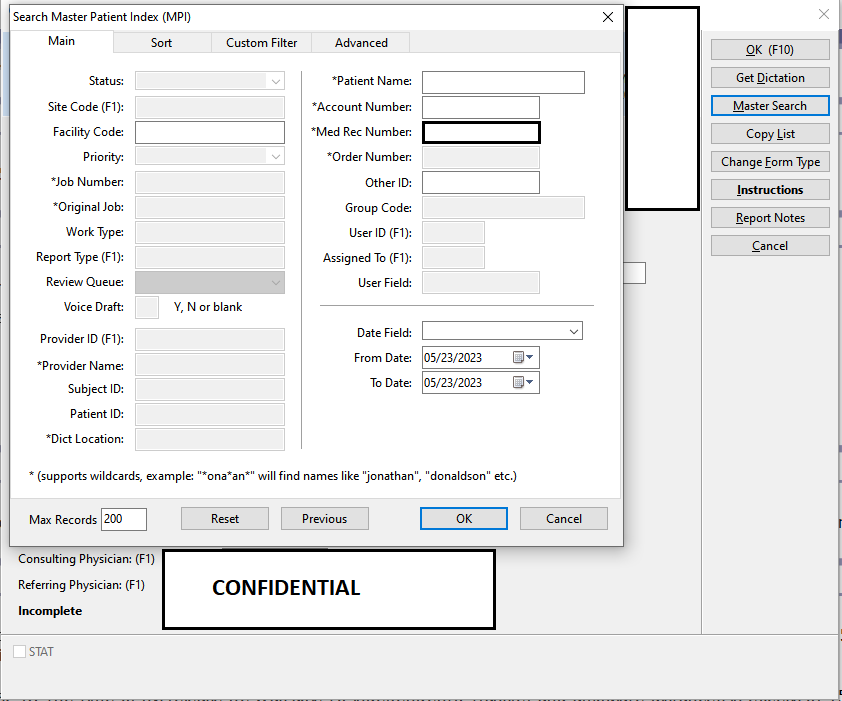This screenshot has height=701, width=842.
Task: Click the Subject ID field
Action: (209, 389)
